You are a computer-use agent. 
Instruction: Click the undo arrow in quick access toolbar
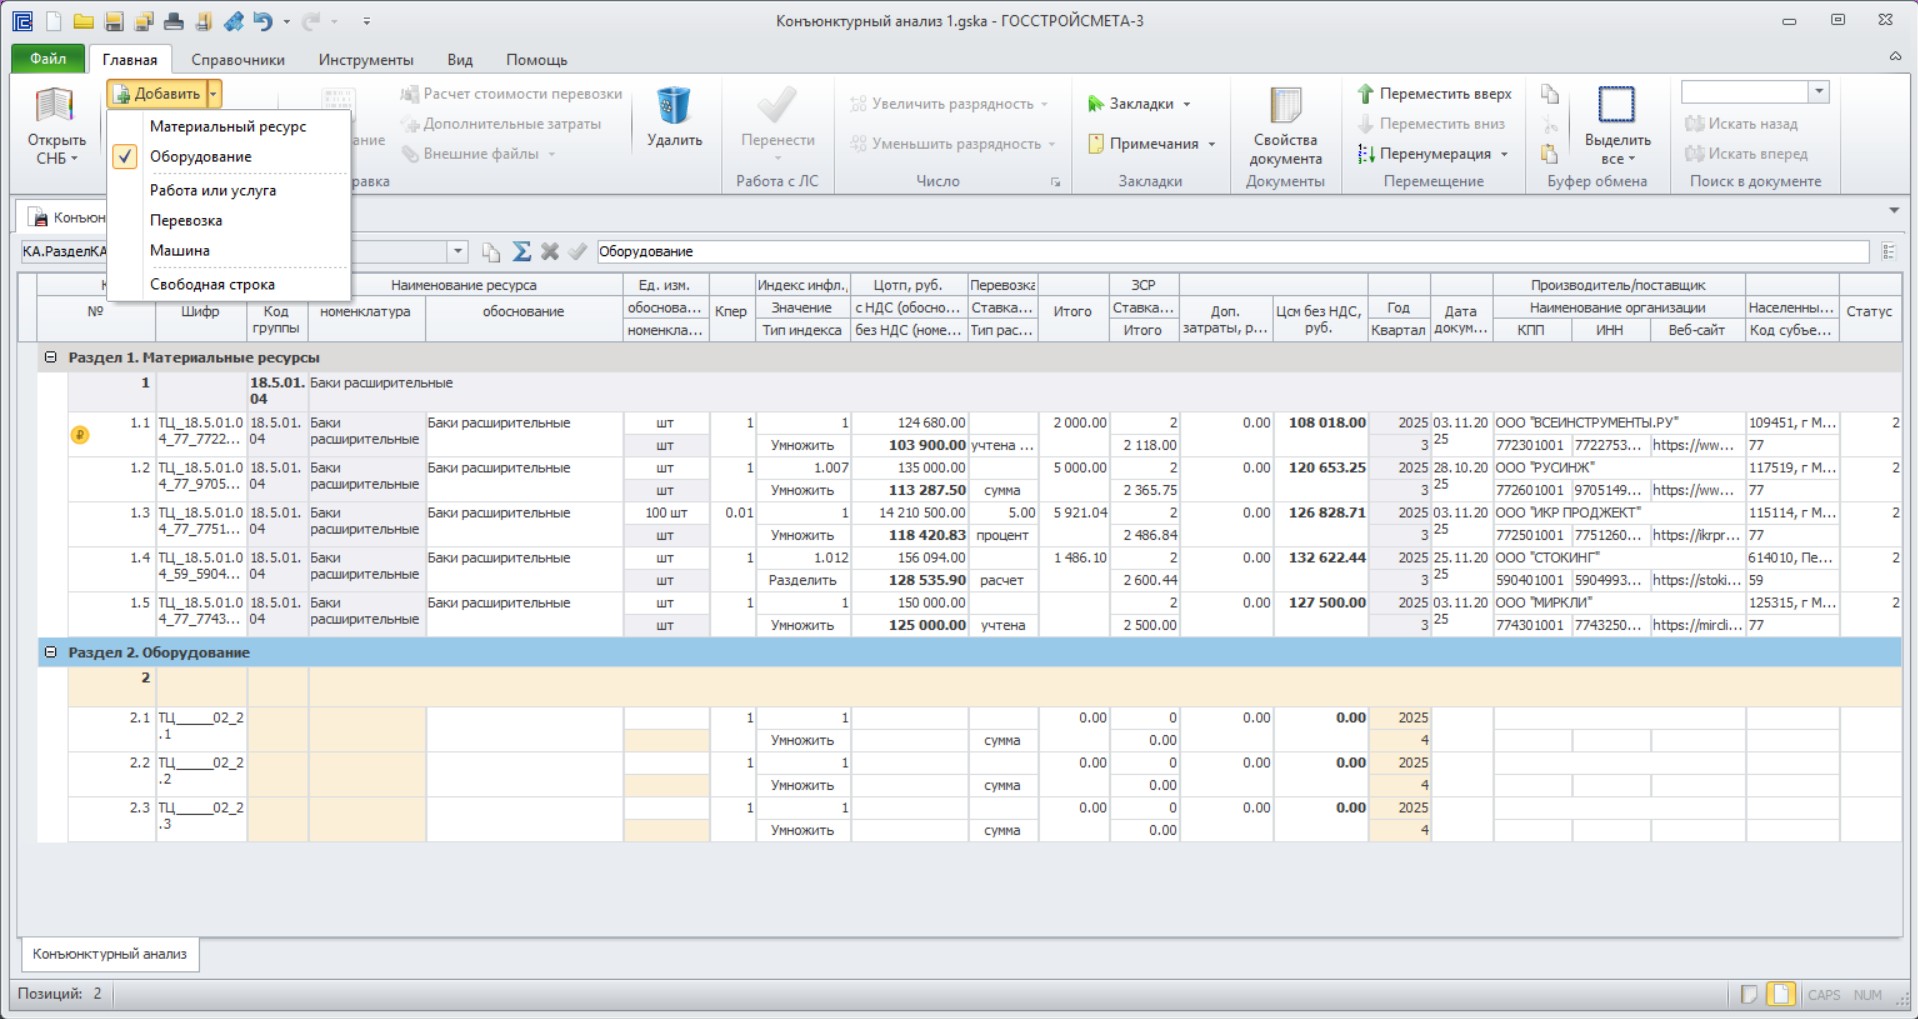(x=263, y=20)
